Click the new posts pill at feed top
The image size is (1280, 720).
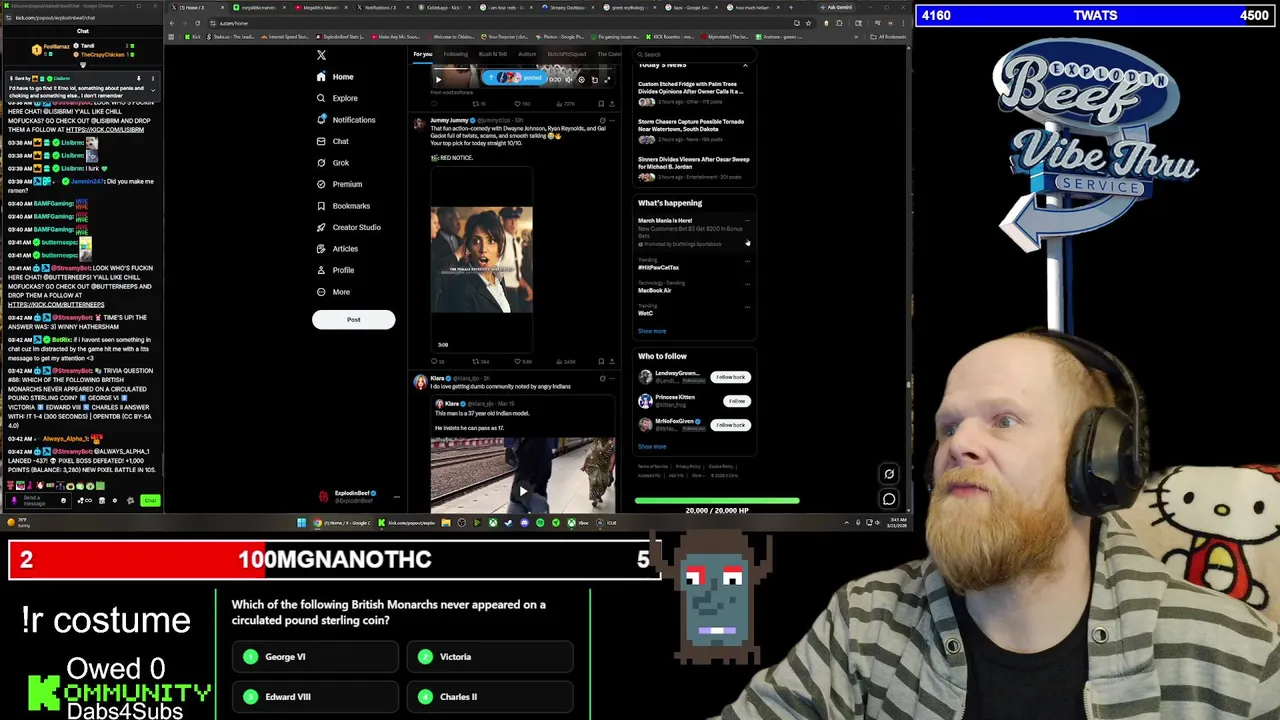(515, 77)
